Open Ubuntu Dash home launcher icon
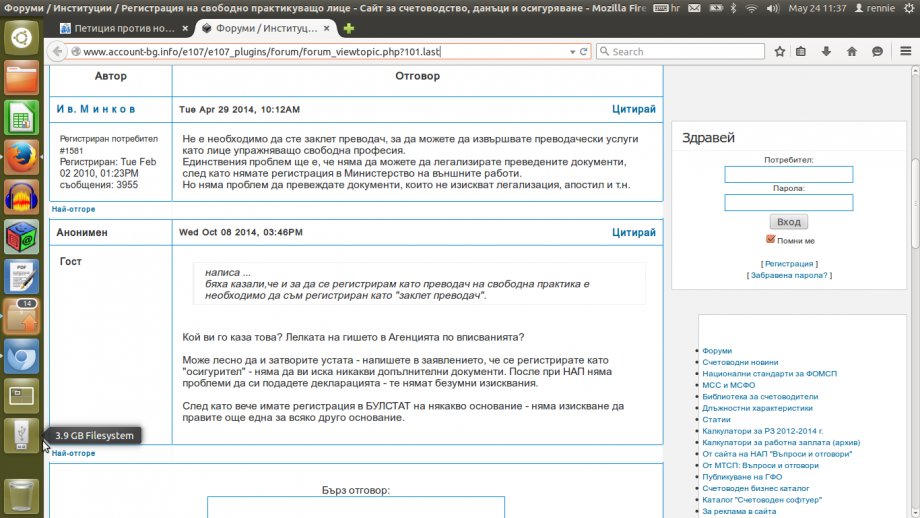920x518 pixels. click(x=22, y=38)
